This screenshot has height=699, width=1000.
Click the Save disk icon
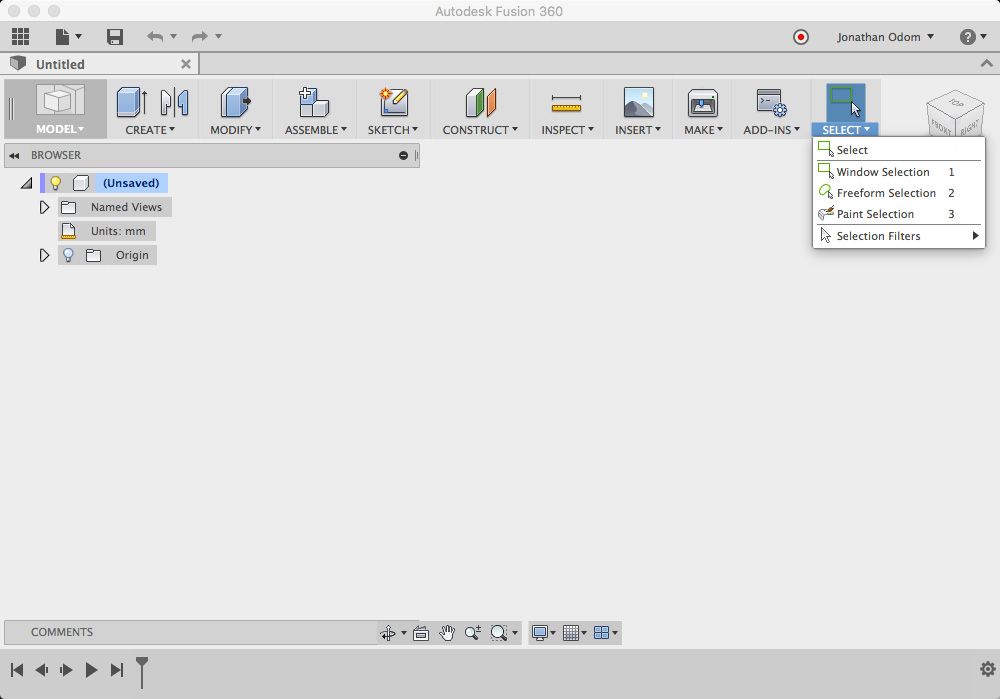point(115,37)
